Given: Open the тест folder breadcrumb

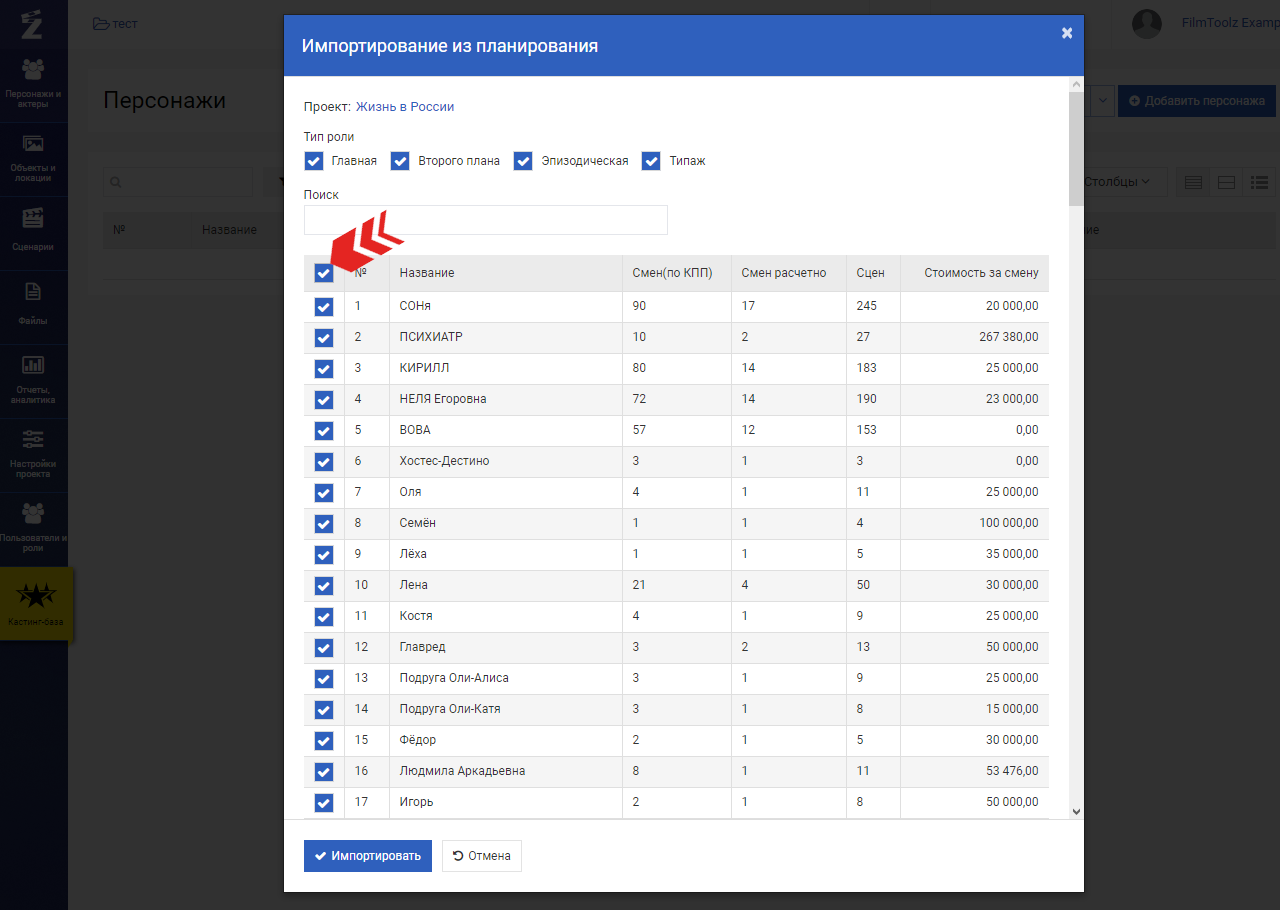Looking at the screenshot, I should tap(115, 23).
